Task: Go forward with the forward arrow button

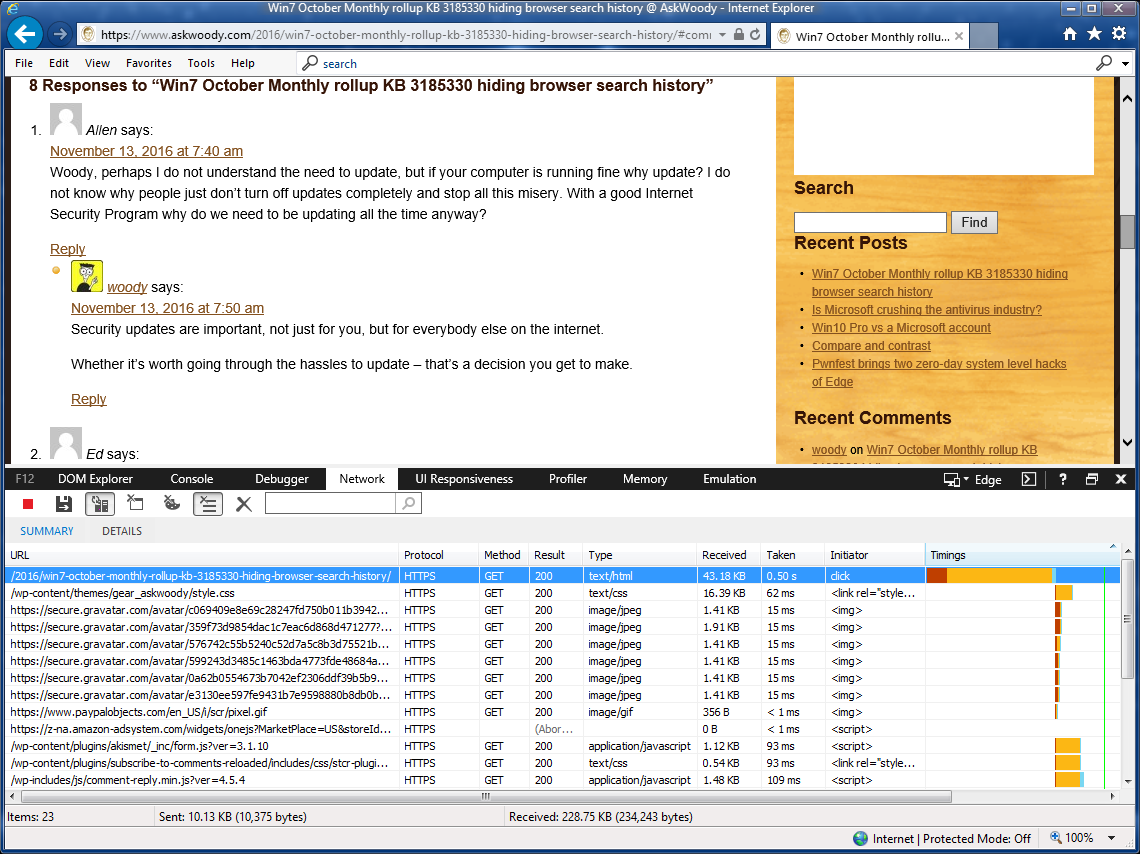Action: point(60,34)
